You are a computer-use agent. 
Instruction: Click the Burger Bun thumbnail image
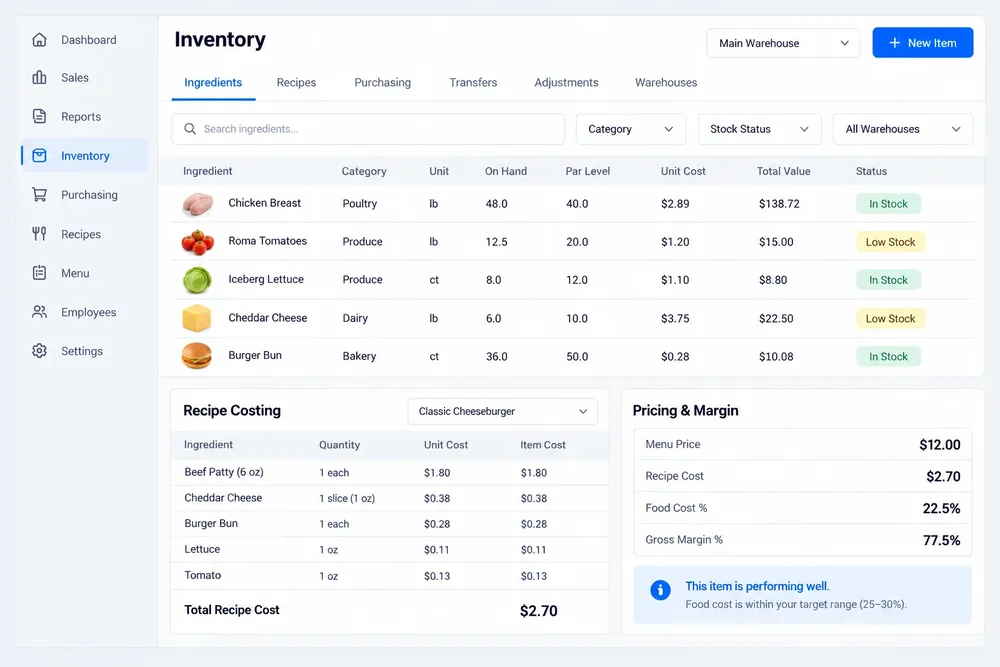[196, 356]
